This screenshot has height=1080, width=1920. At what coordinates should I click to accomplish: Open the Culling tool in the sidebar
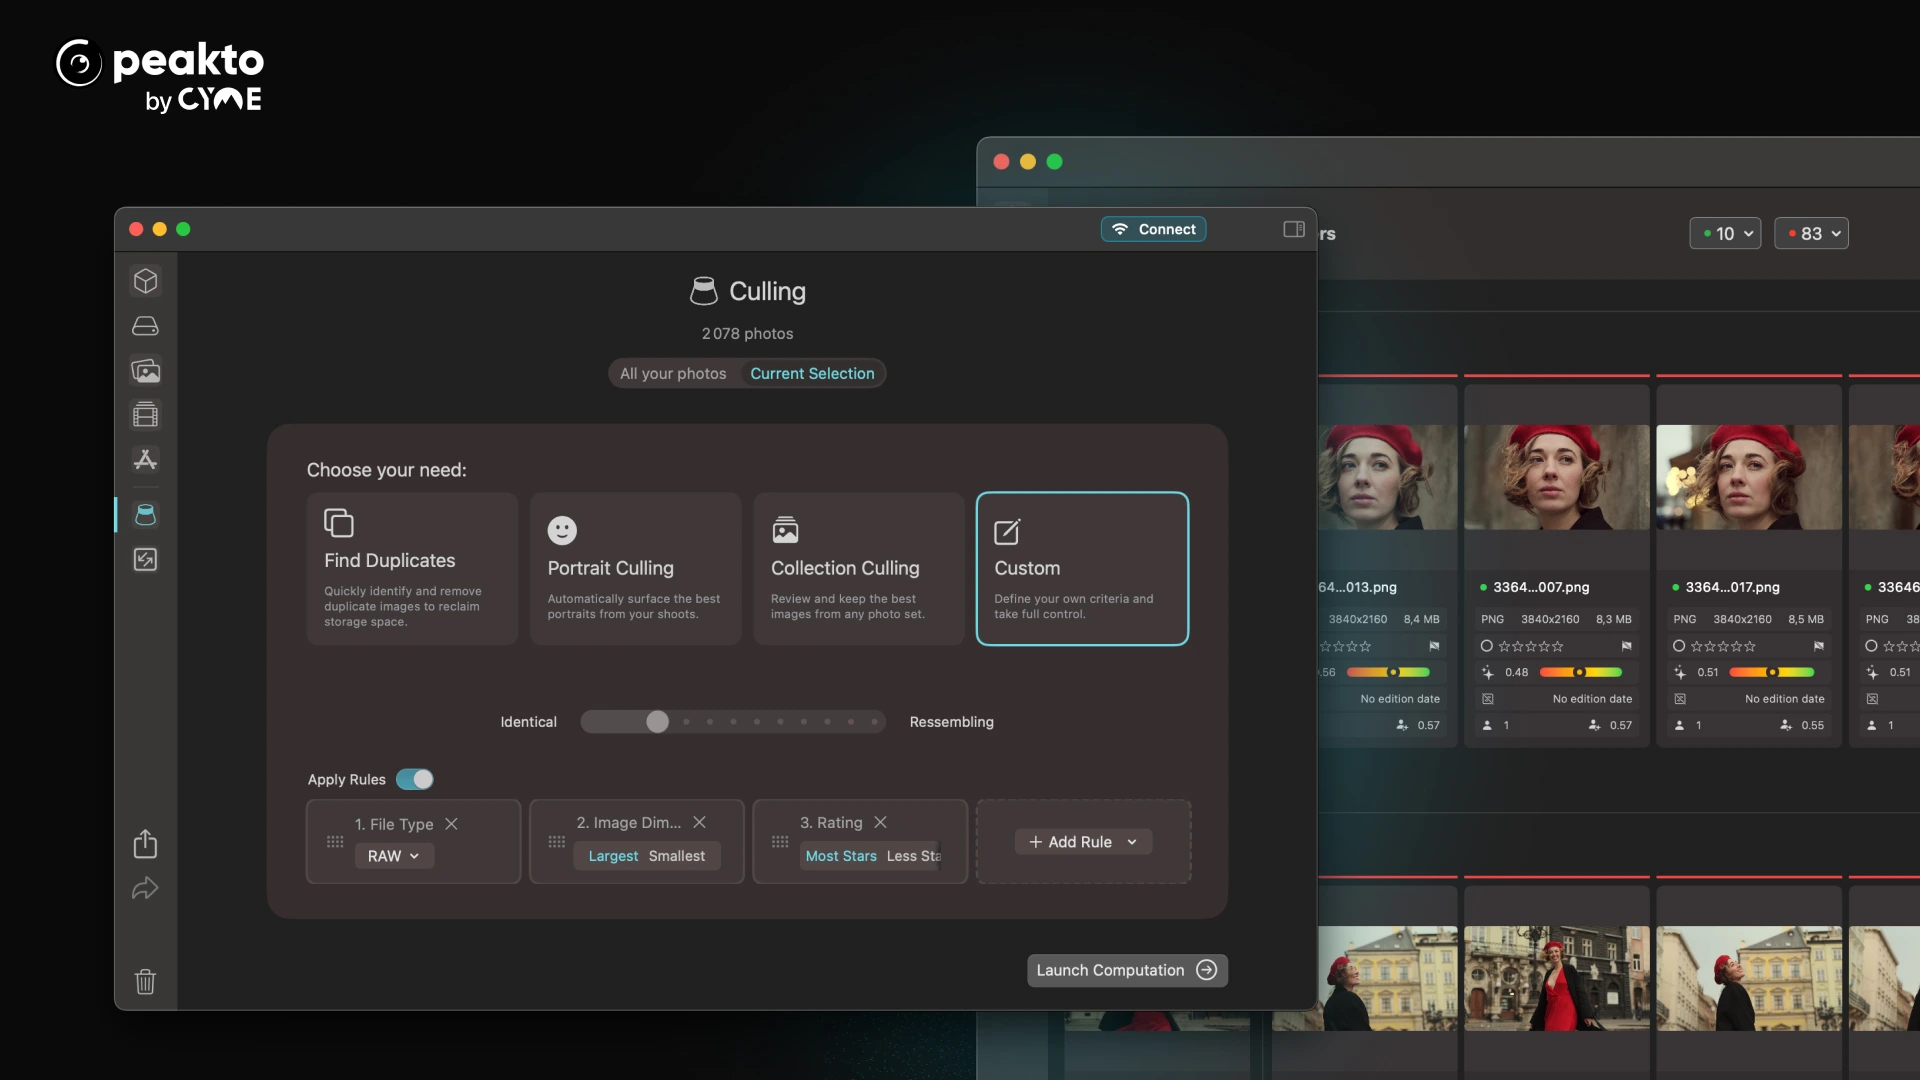click(x=145, y=515)
